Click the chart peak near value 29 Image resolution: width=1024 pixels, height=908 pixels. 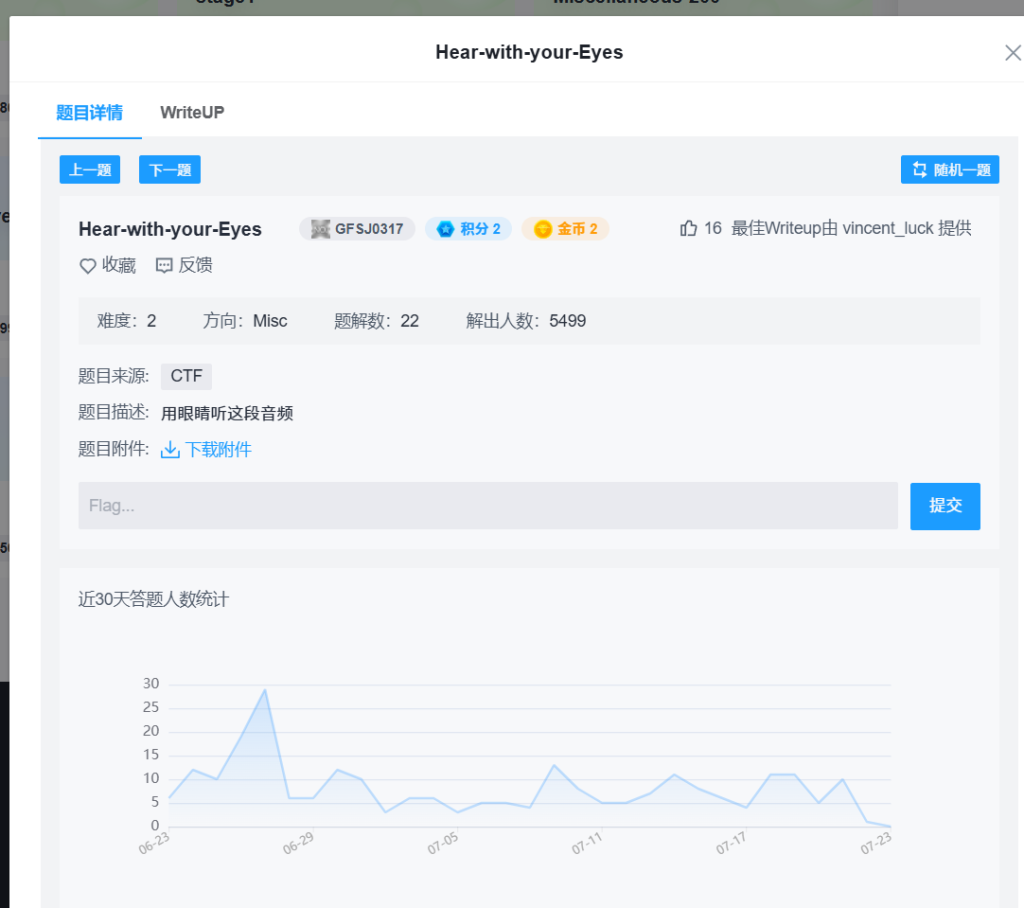[x=265, y=690]
